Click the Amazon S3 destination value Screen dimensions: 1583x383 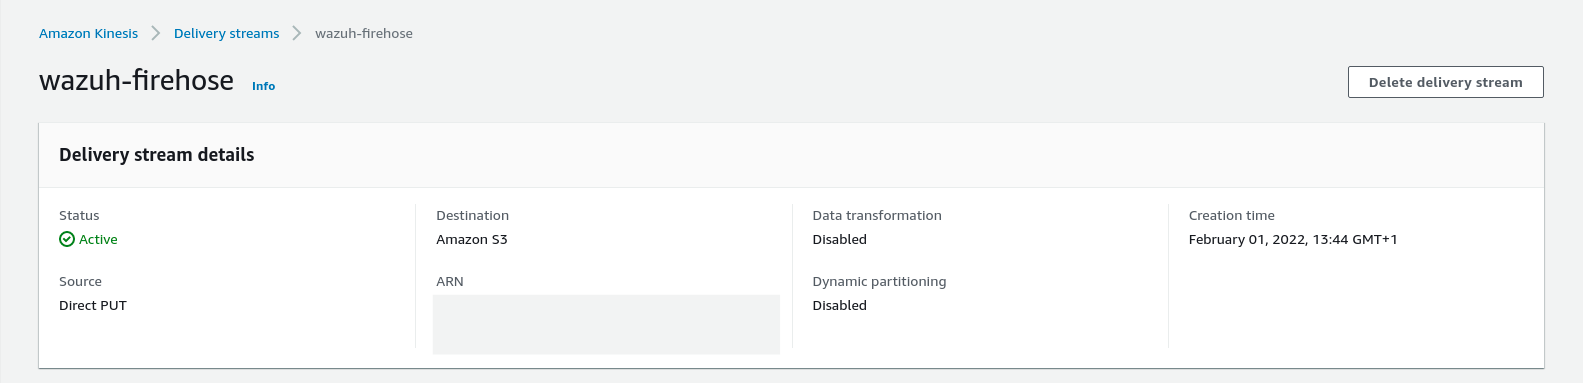(472, 239)
